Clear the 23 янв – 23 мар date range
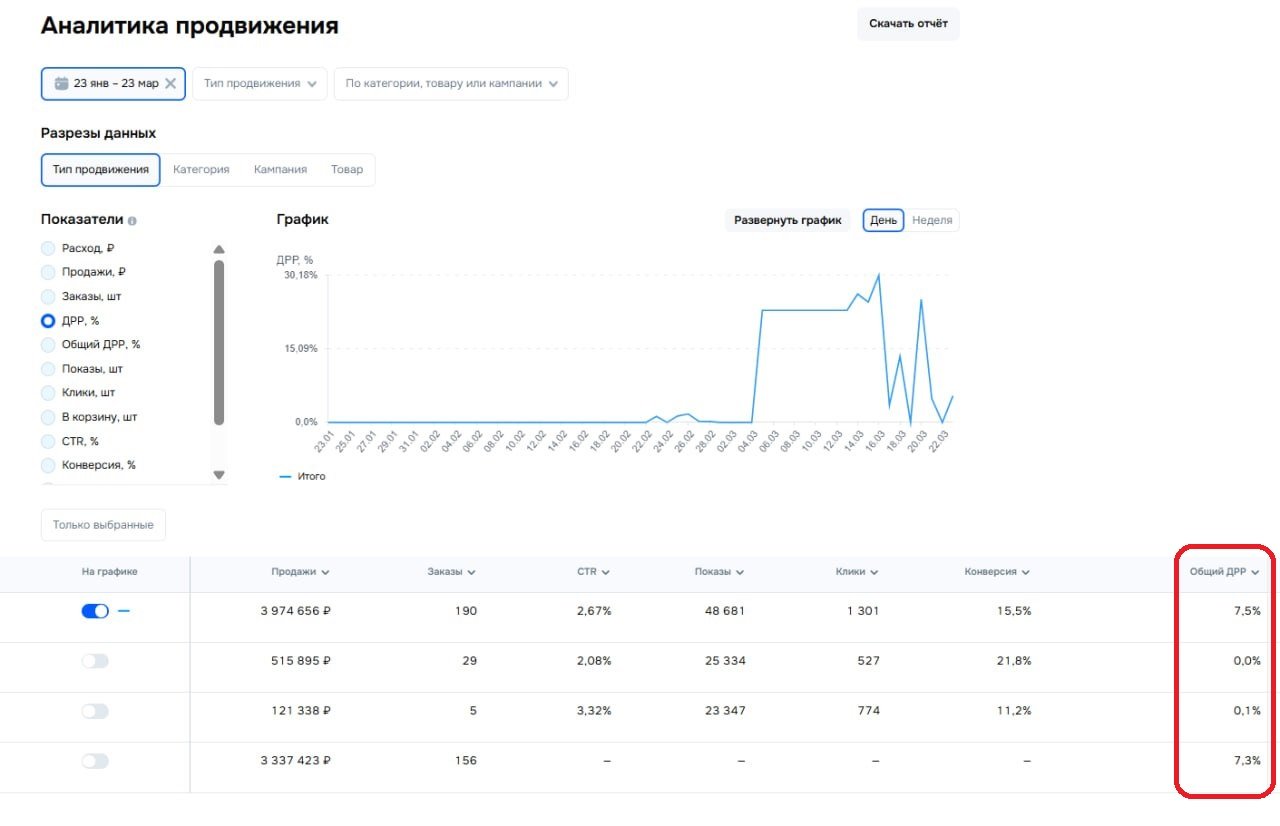This screenshot has height=826, width=1280. (x=170, y=84)
